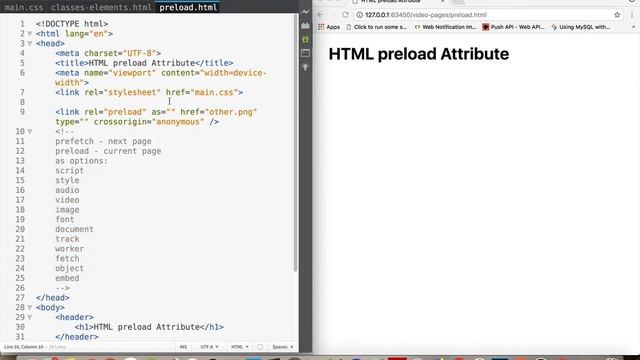Click the lightbulb hint icon in Brackets sidebar
Viewport: 640px width, 360px height.
(305, 67)
